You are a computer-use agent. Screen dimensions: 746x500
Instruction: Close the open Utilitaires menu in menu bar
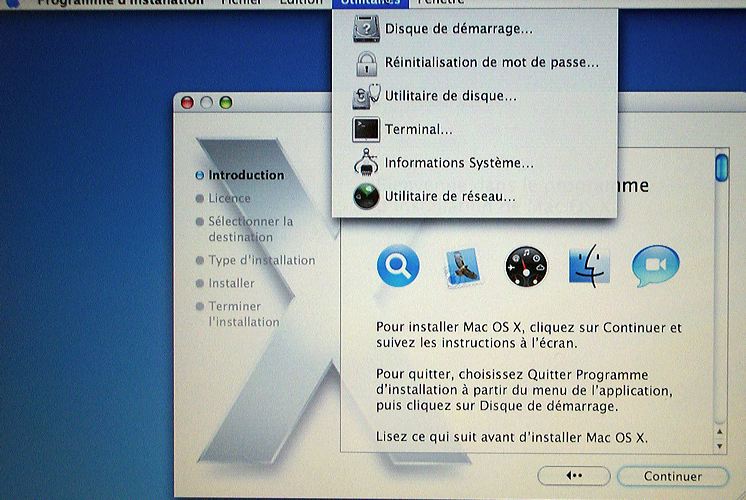click(370, 3)
